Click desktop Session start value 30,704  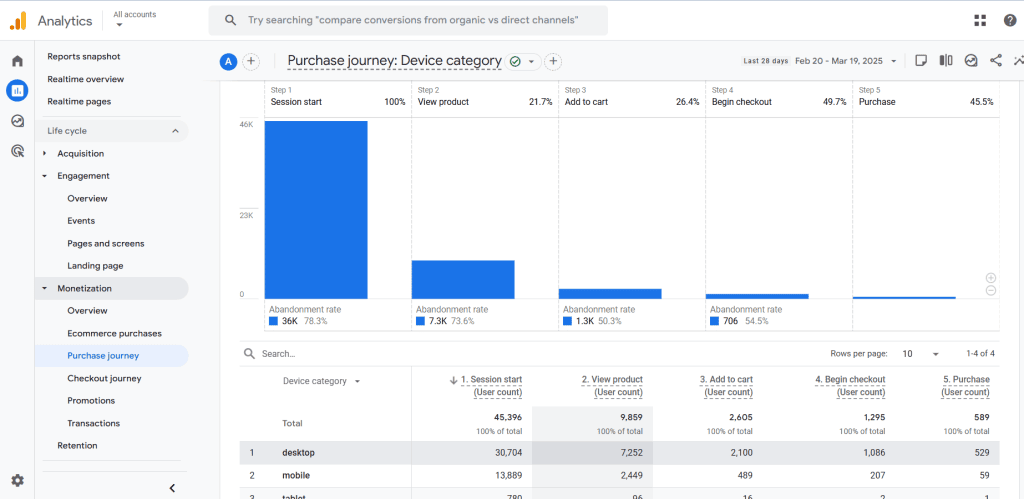coord(507,452)
